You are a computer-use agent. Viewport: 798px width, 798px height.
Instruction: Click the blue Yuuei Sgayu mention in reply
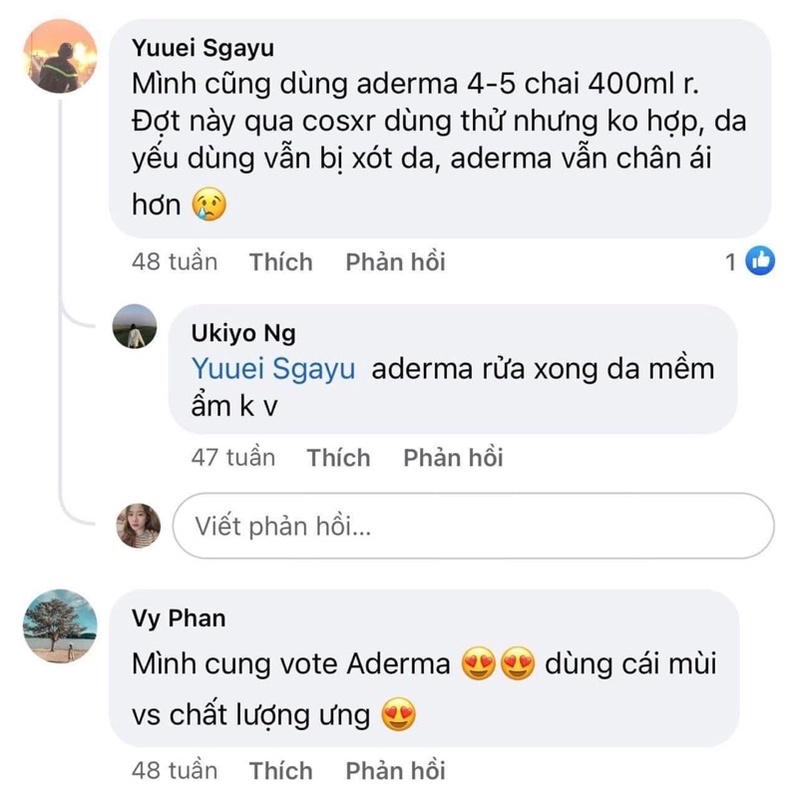[x=273, y=368]
